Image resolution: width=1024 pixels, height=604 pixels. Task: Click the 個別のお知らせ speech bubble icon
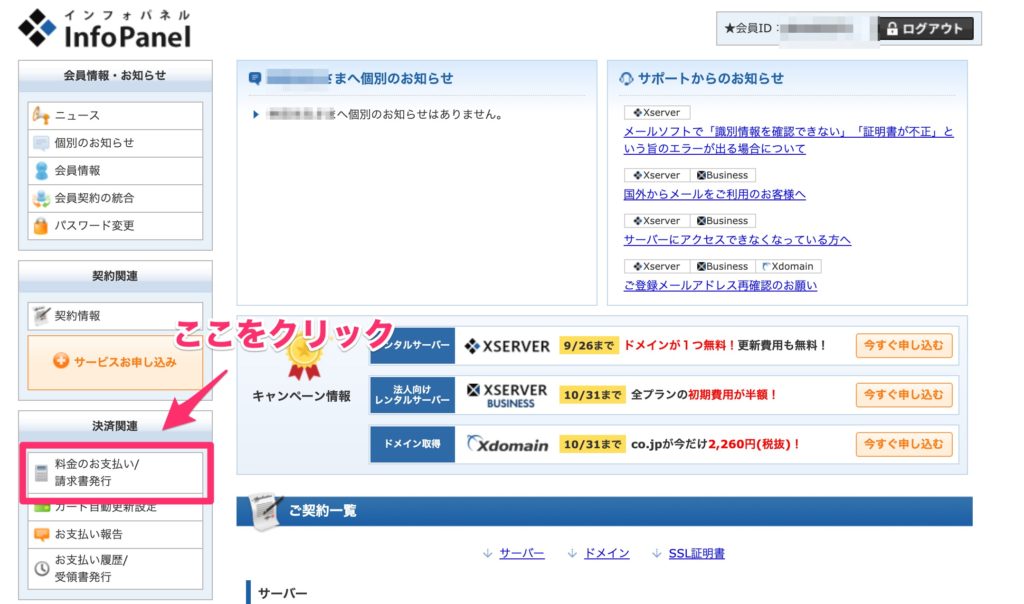[x=40, y=143]
